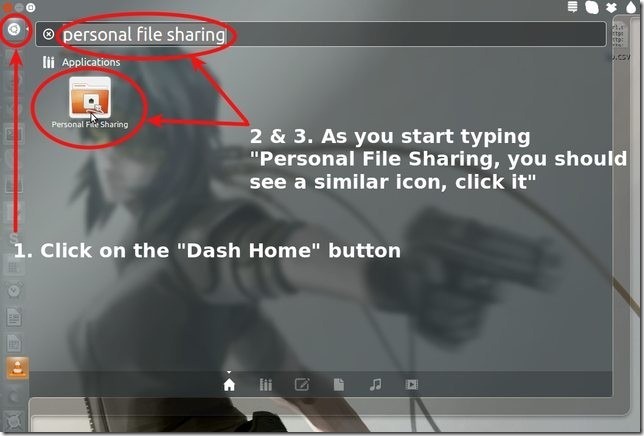Click into the dash search field
Screen dimensions: 644x436
(x=321, y=34)
